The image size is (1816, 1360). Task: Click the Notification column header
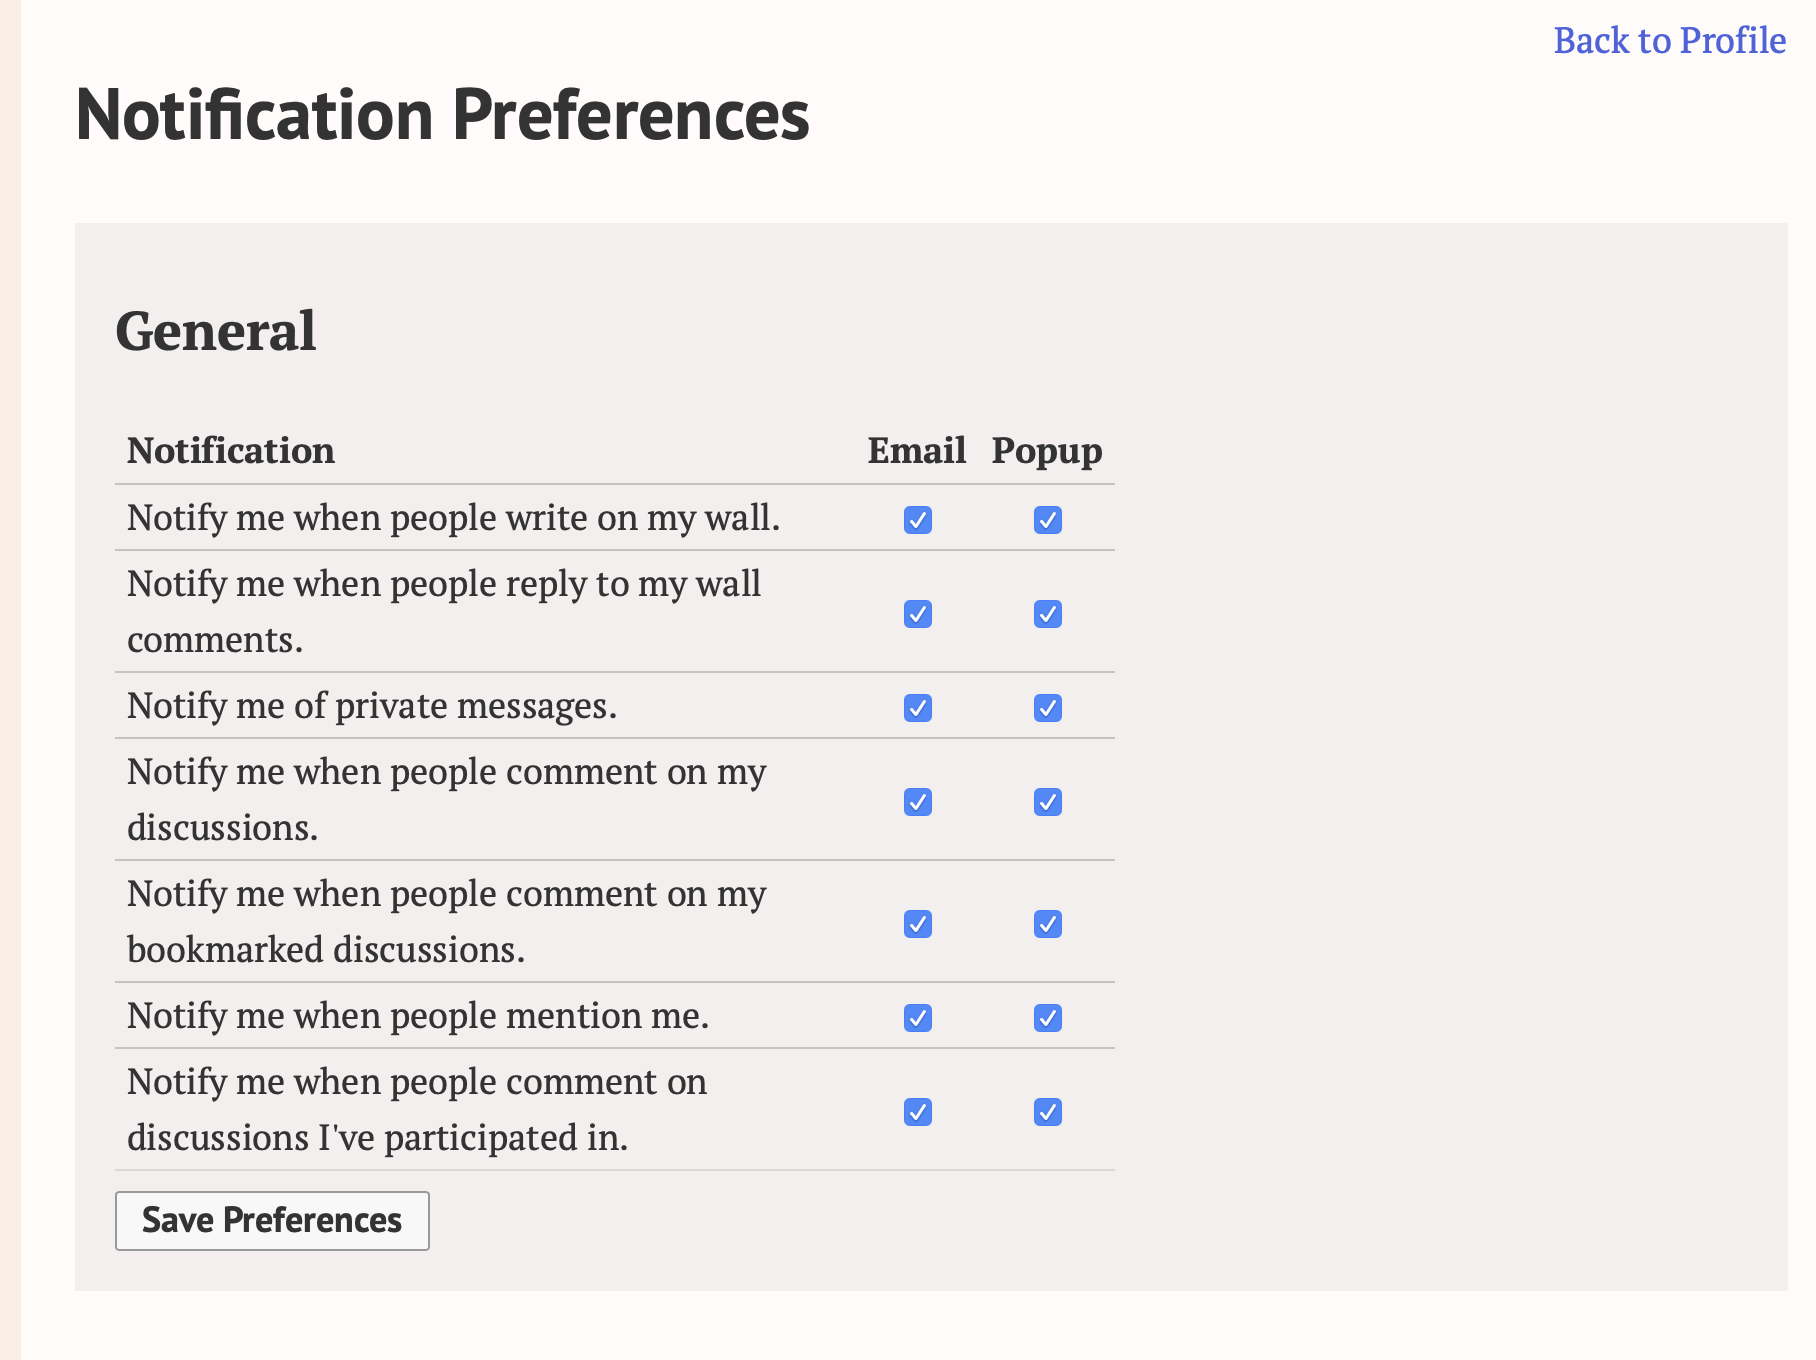[231, 450]
